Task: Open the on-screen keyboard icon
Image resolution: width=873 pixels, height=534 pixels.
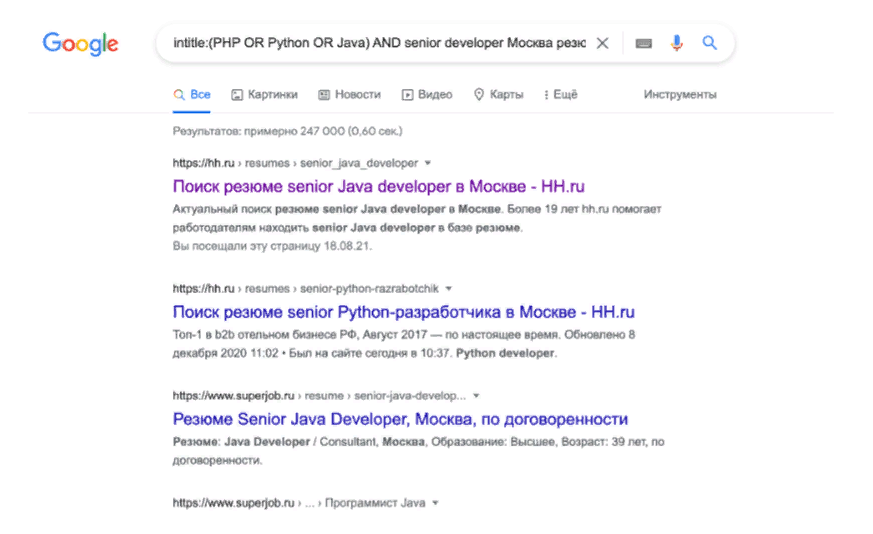Action: click(x=643, y=44)
